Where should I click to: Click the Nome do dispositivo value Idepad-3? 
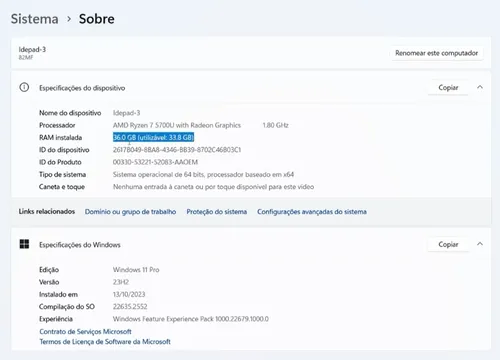click(x=127, y=113)
